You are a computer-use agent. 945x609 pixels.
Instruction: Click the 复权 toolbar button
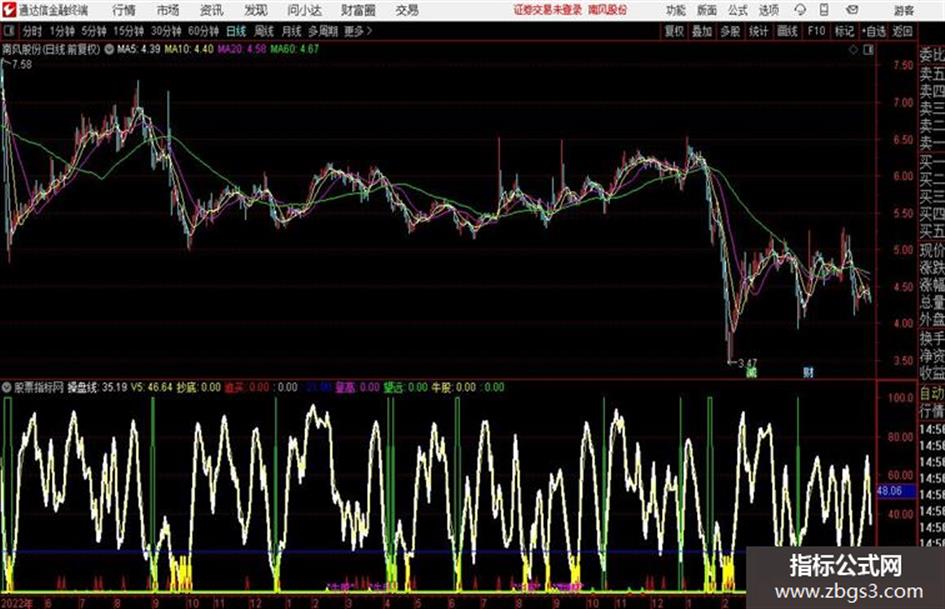(674, 31)
